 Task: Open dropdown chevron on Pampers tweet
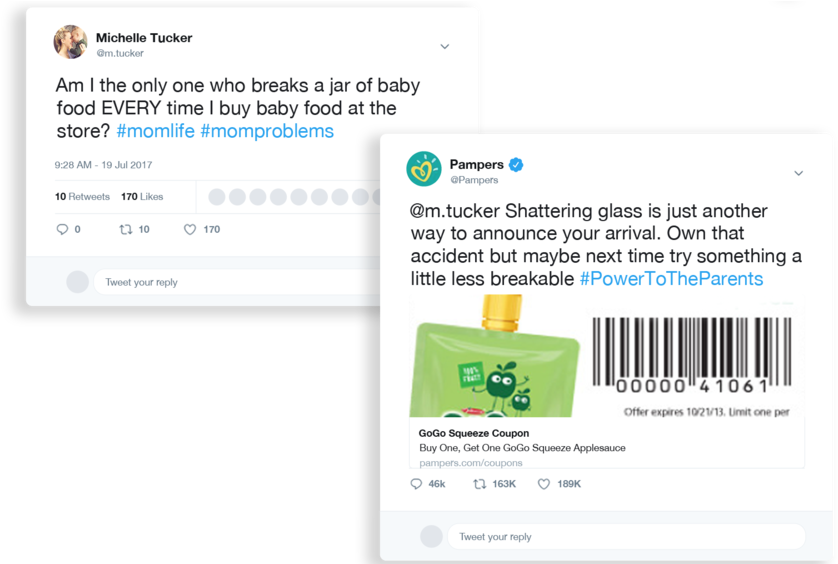click(x=798, y=173)
